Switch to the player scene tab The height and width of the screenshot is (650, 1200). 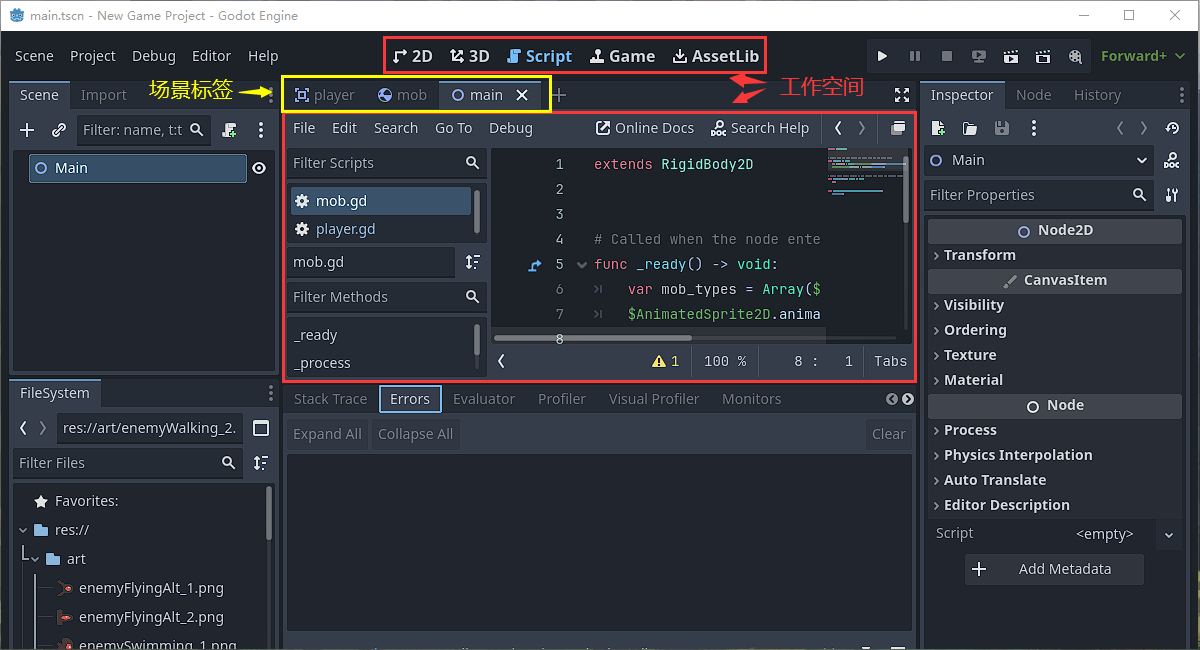(324, 95)
